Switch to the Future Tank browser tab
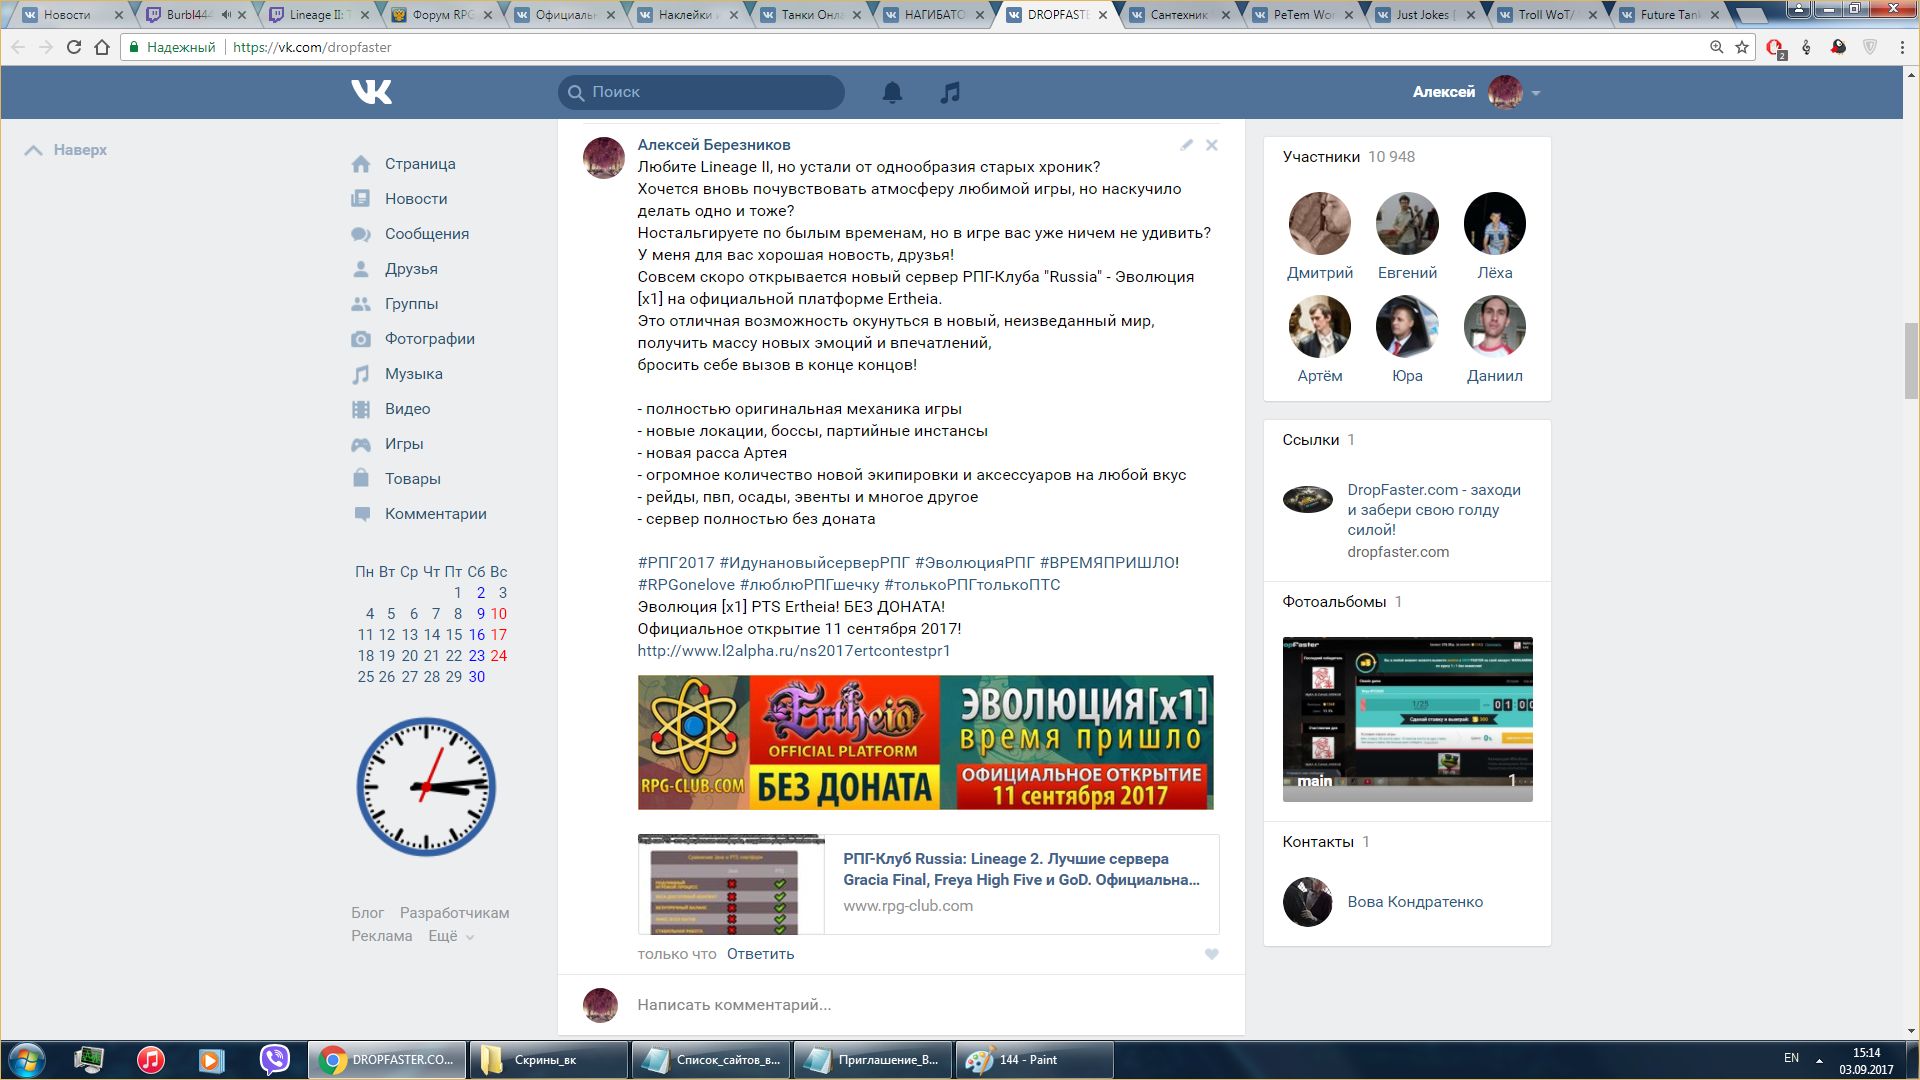 [1670, 15]
